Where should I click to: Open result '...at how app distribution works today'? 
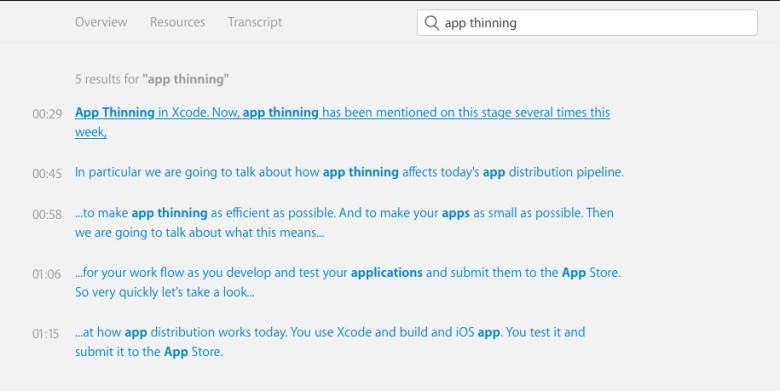click(x=330, y=342)
